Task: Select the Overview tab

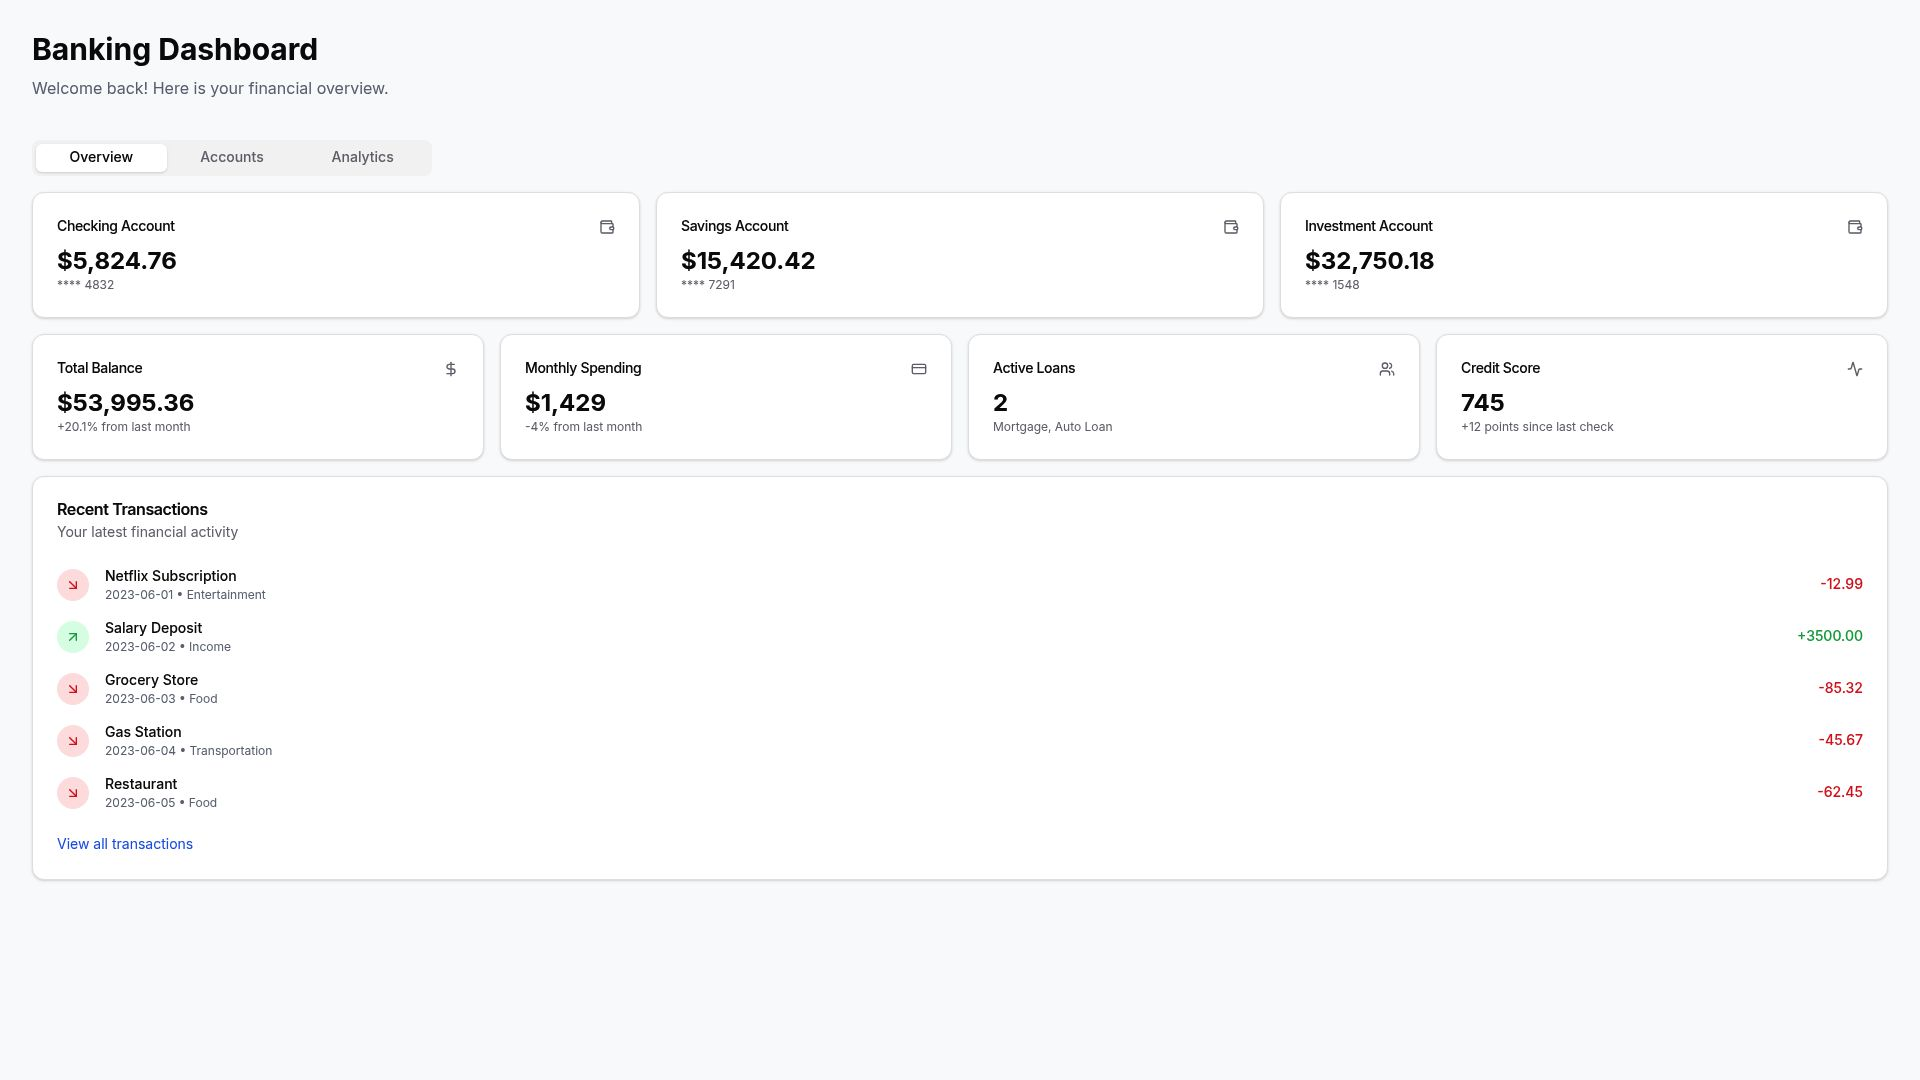Action: tap(101, 157)
